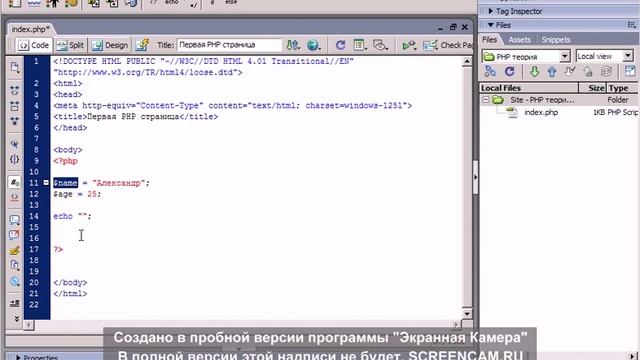This screenshot has height=360, width=640.
Task: Toggle Live Data view lightning icon
Action: (x=142, y=45)
